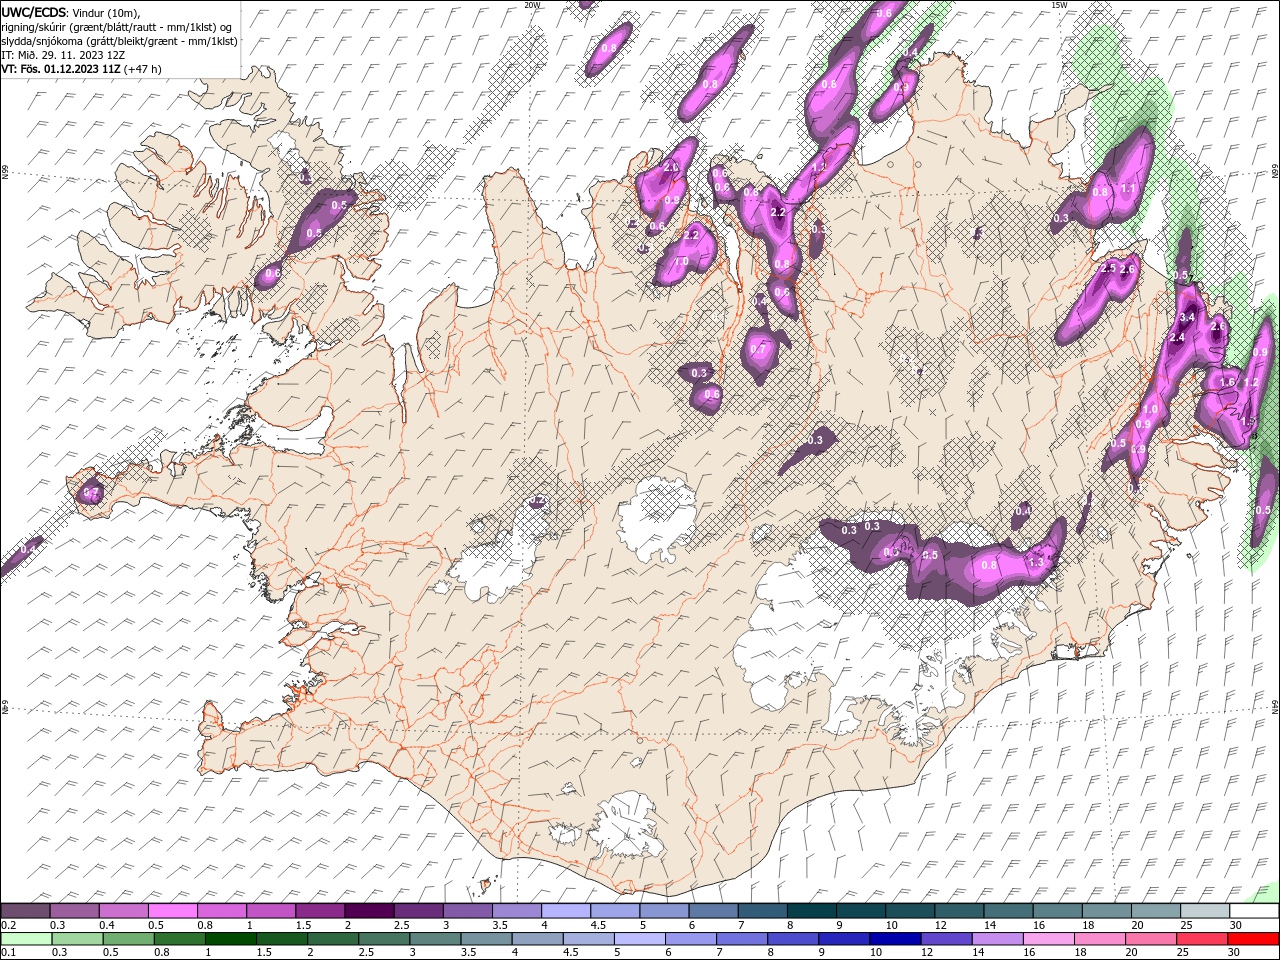The width and height of the screenshot is (1280, 960).
Task: Pick upper scale swatch between 0.2 and 0.3
Action: pyautogui.click(x=25, y=911)
